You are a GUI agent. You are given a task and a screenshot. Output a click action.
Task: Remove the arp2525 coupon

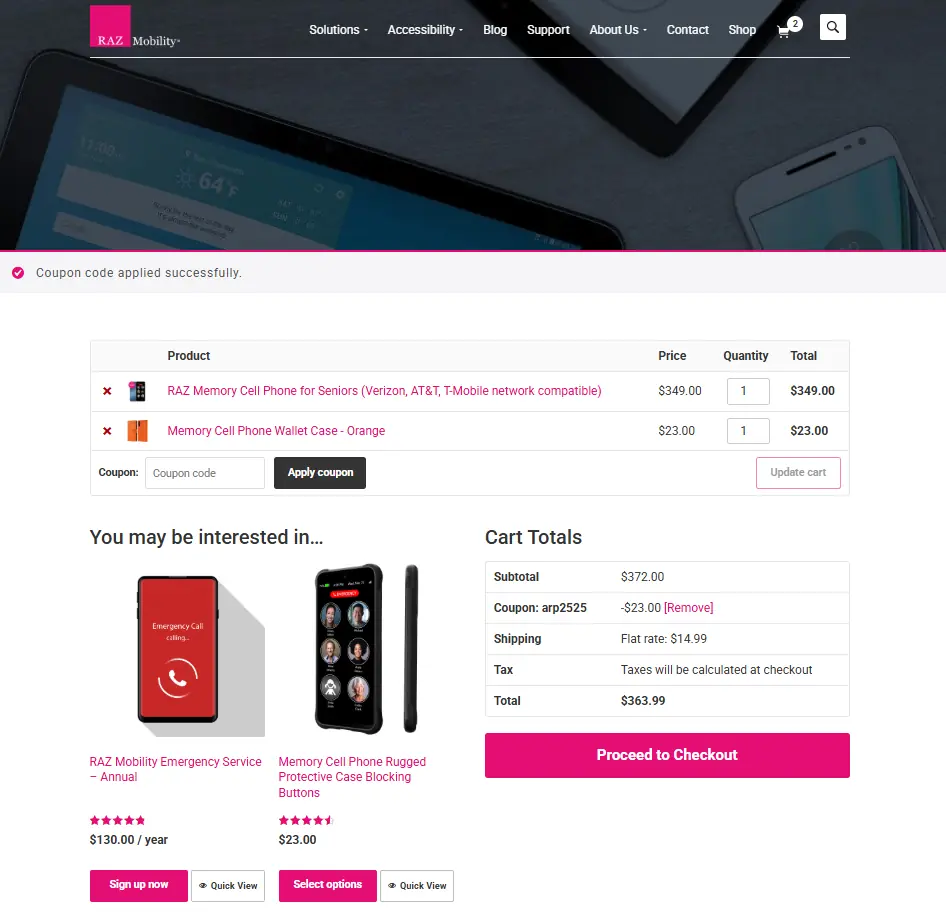pos(688,608)
